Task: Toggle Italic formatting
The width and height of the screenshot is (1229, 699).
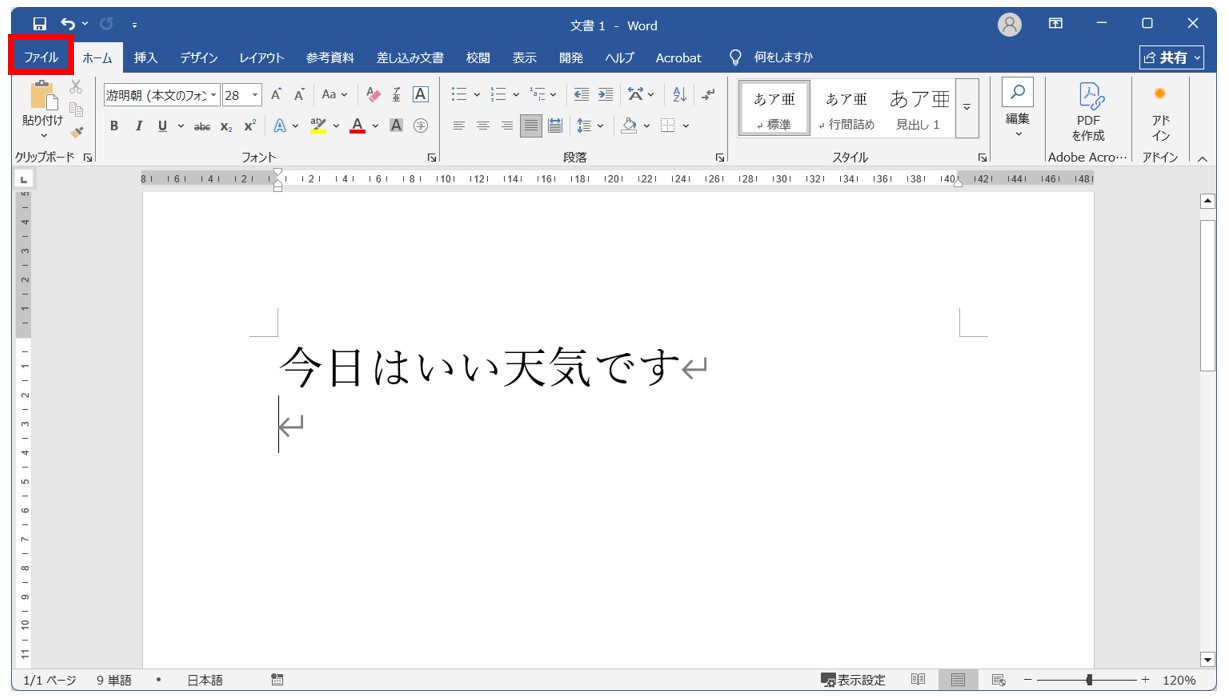Action: pyautogui.click(x=138, y=126)
